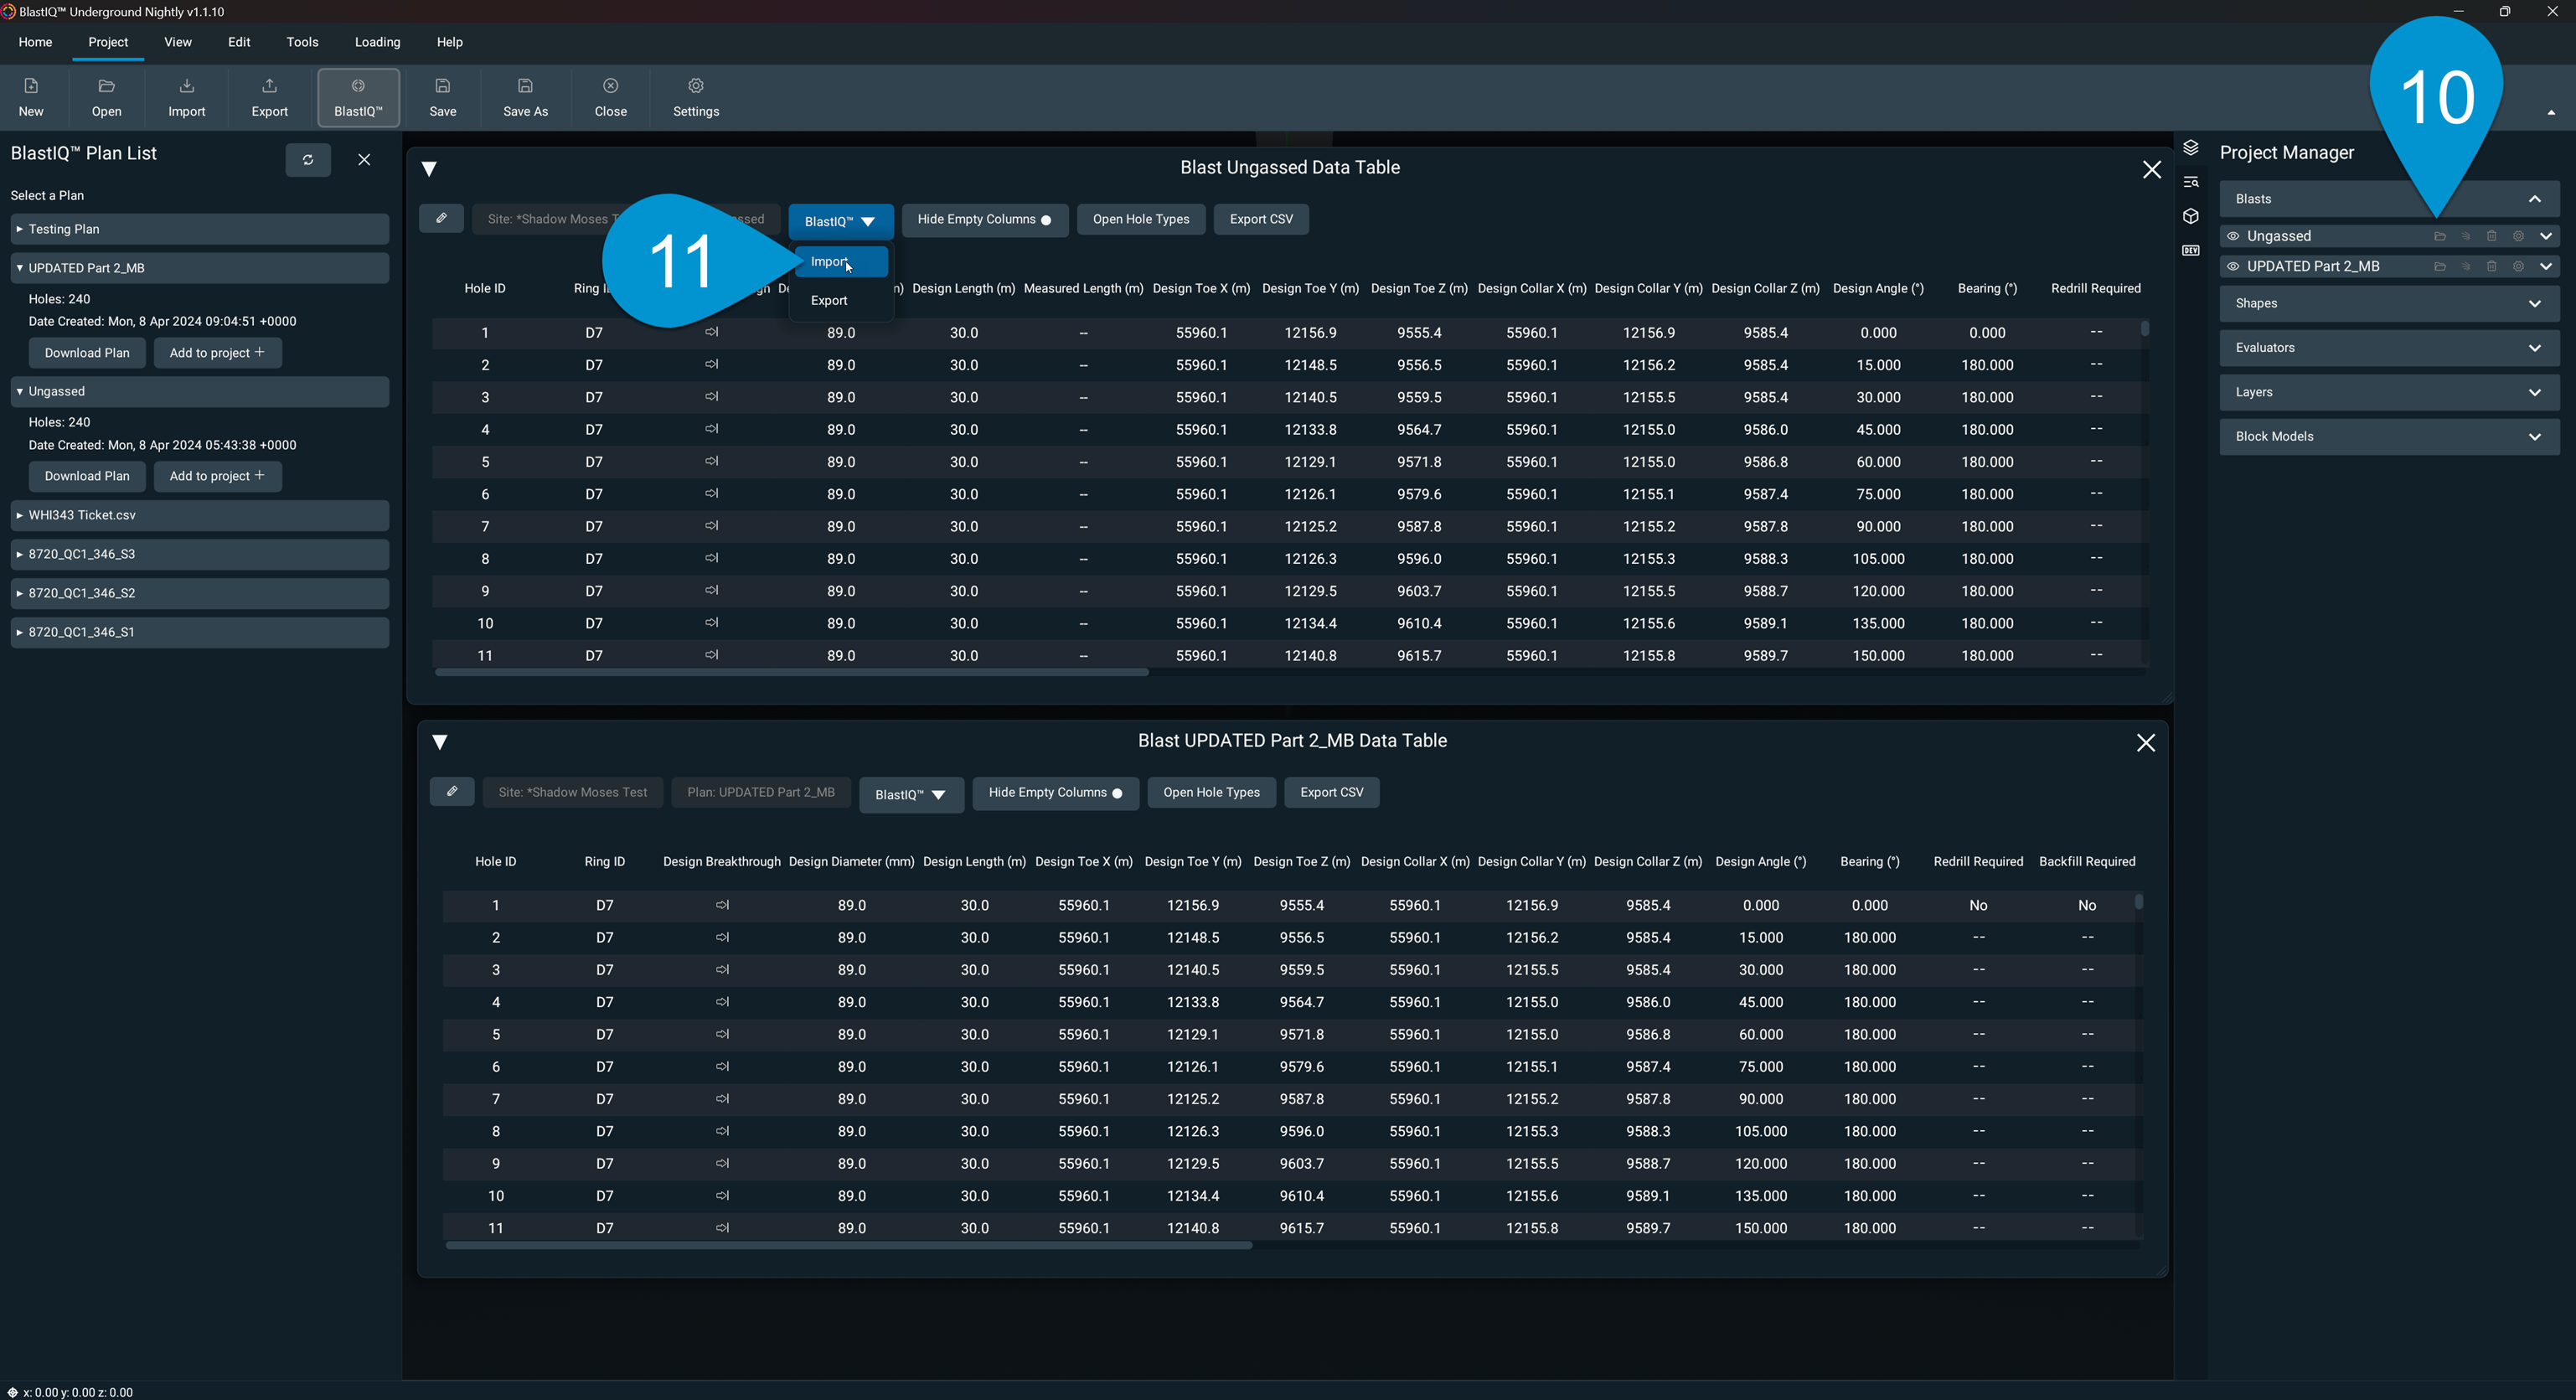Click Add to project under Ungassed plan
Screen dimensions: 2576x1400
point(217,475)
